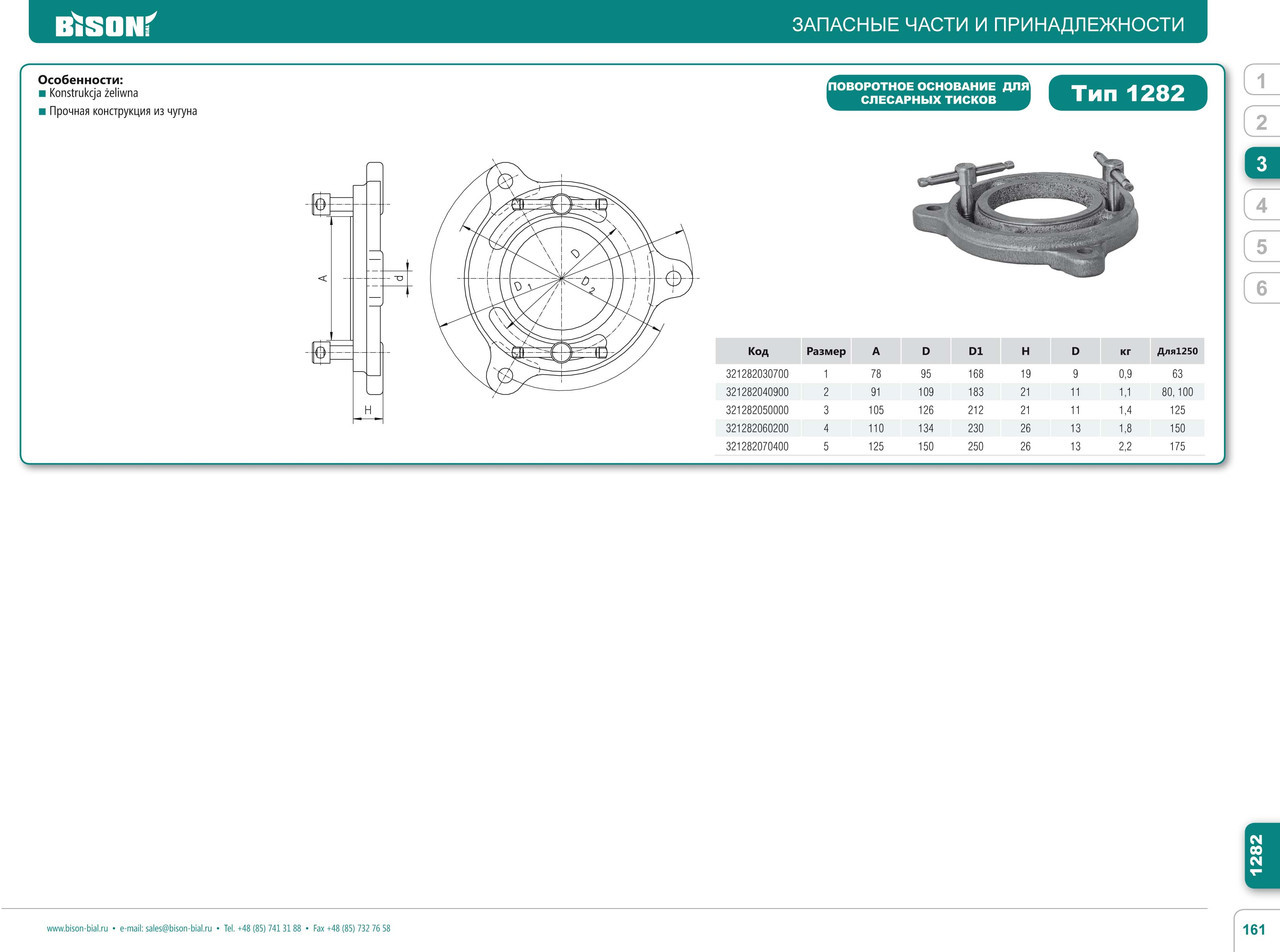This screenshot has width=1280, height=952.
Task: Click the Особенности heading
Action: pos(81,79)
